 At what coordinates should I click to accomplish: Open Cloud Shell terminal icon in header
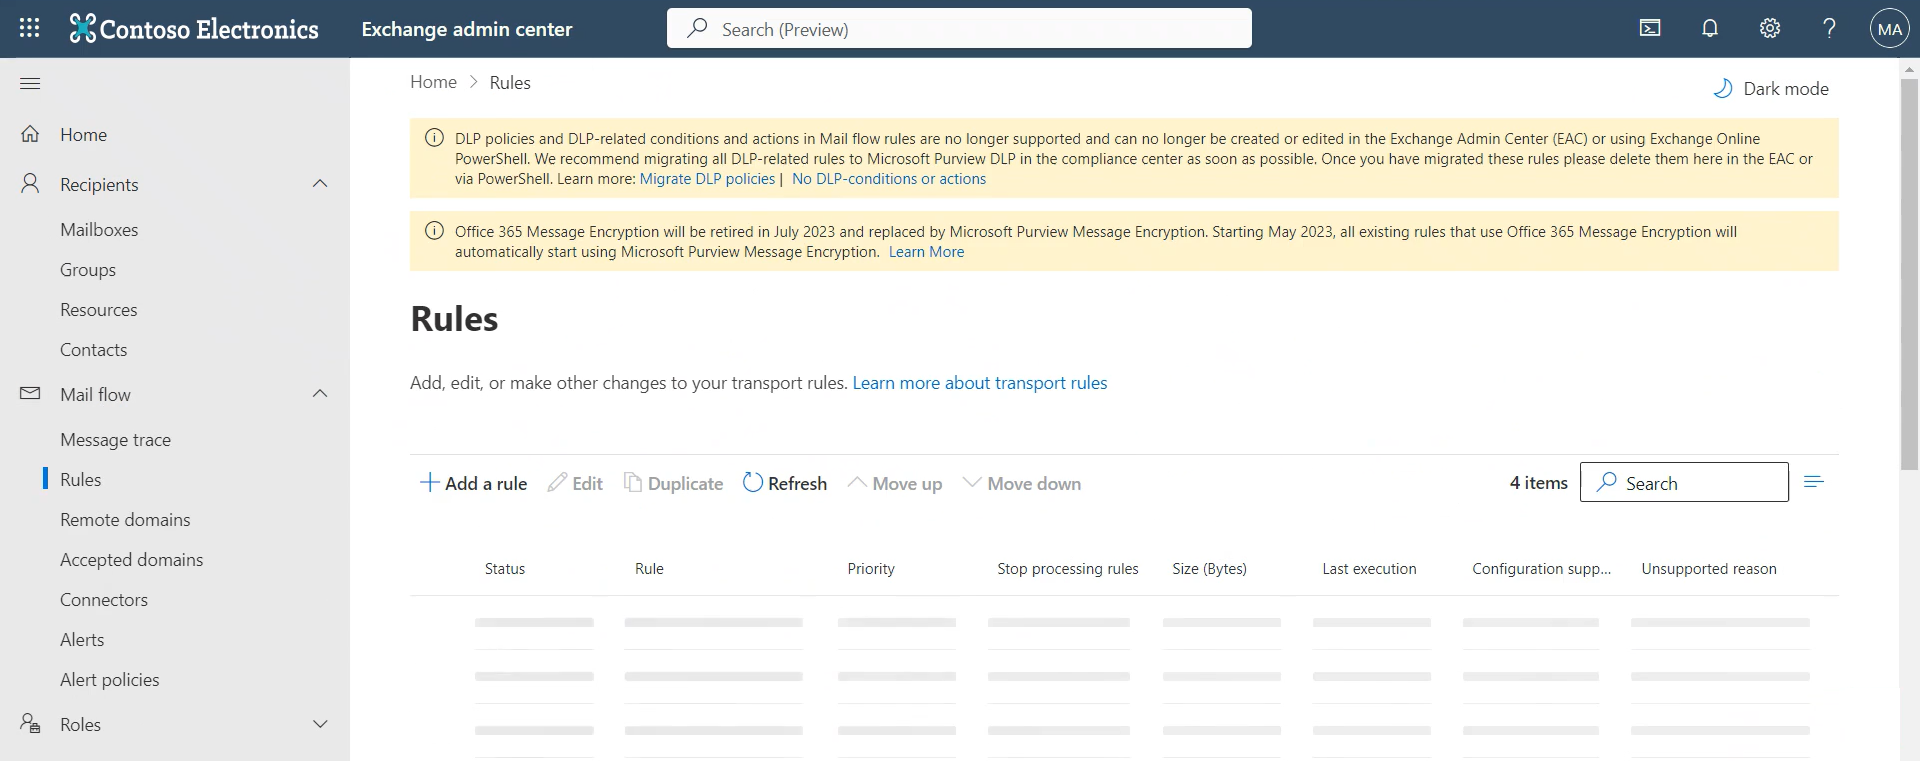(x=1650, y=28)
